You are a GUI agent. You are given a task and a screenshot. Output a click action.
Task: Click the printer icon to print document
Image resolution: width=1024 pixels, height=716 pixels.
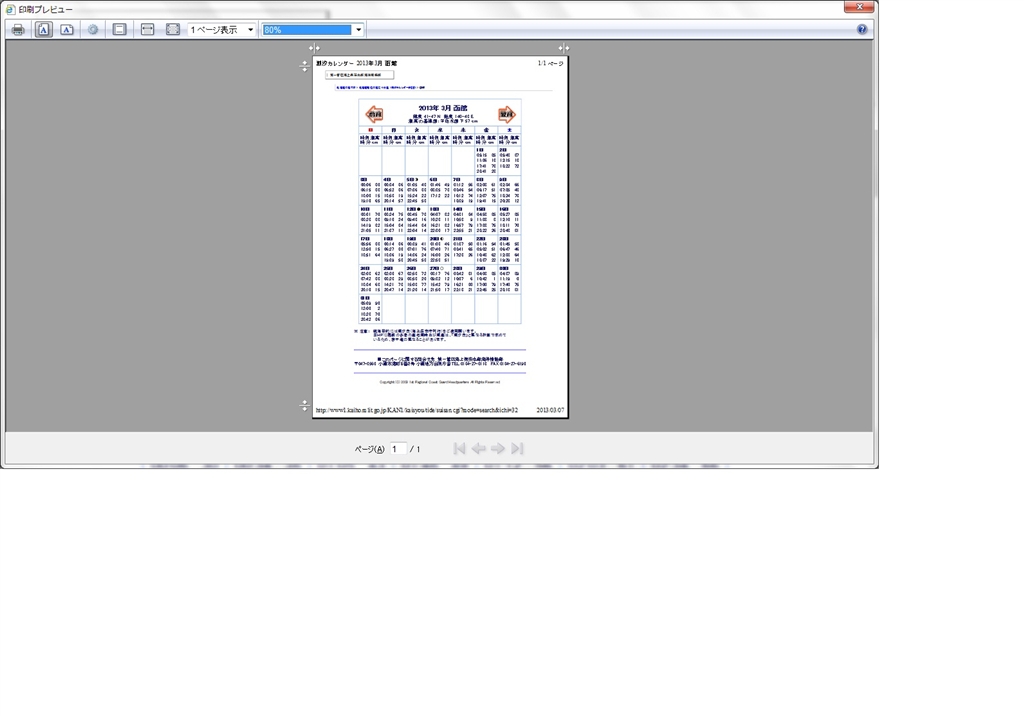click(x=18, y=30)
